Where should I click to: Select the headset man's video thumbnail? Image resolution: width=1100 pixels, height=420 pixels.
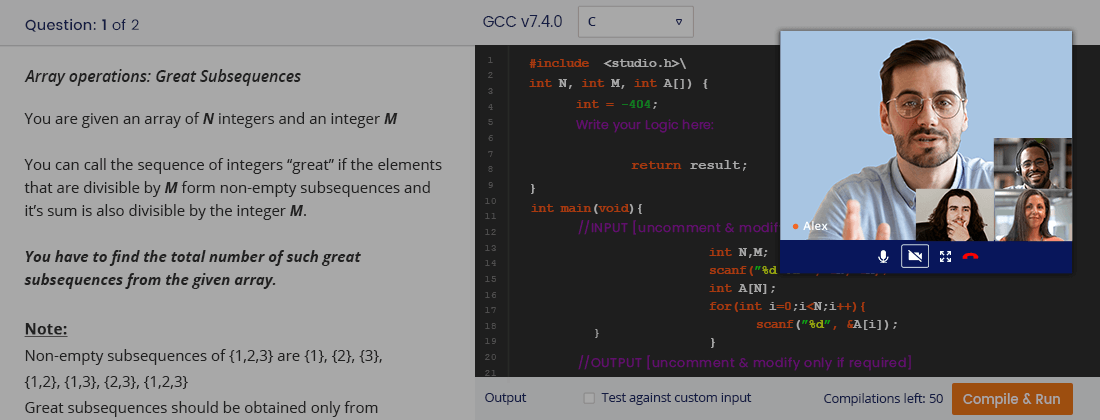[1033, 163]
